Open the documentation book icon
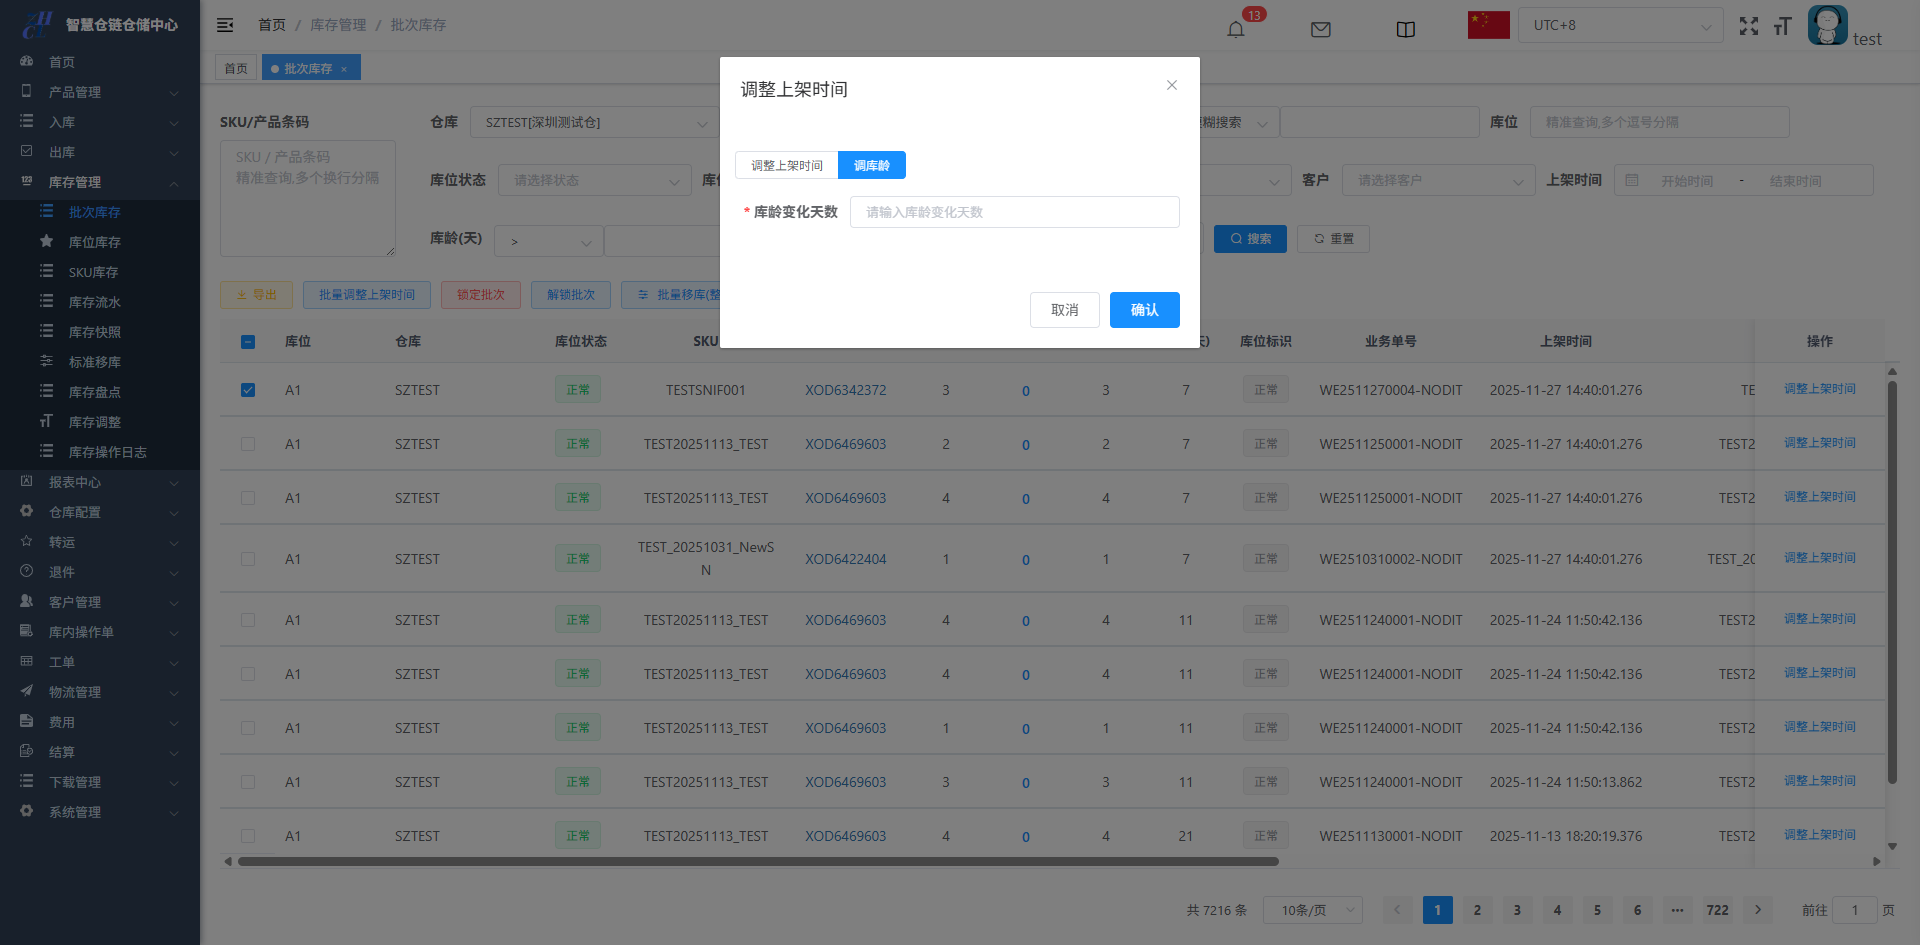Viewport: 1920px width, 945px height. point(1405,29)
